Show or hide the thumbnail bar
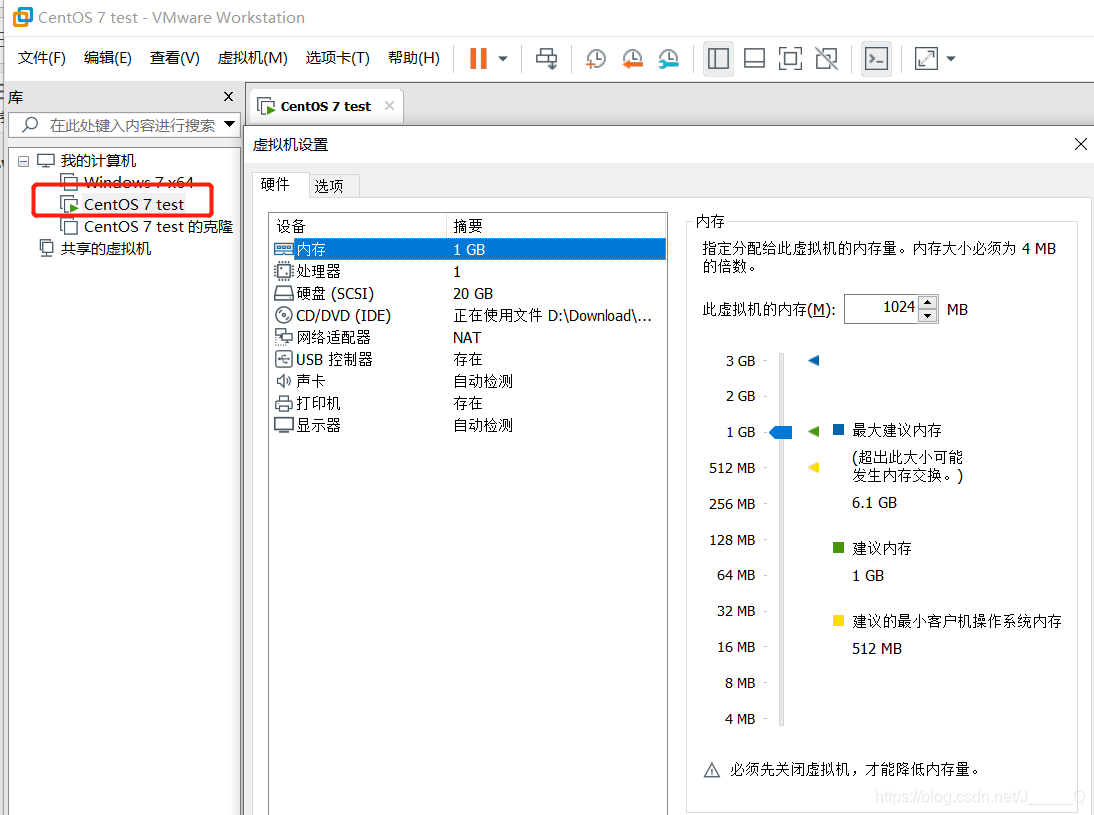 (x=754, y=59)
